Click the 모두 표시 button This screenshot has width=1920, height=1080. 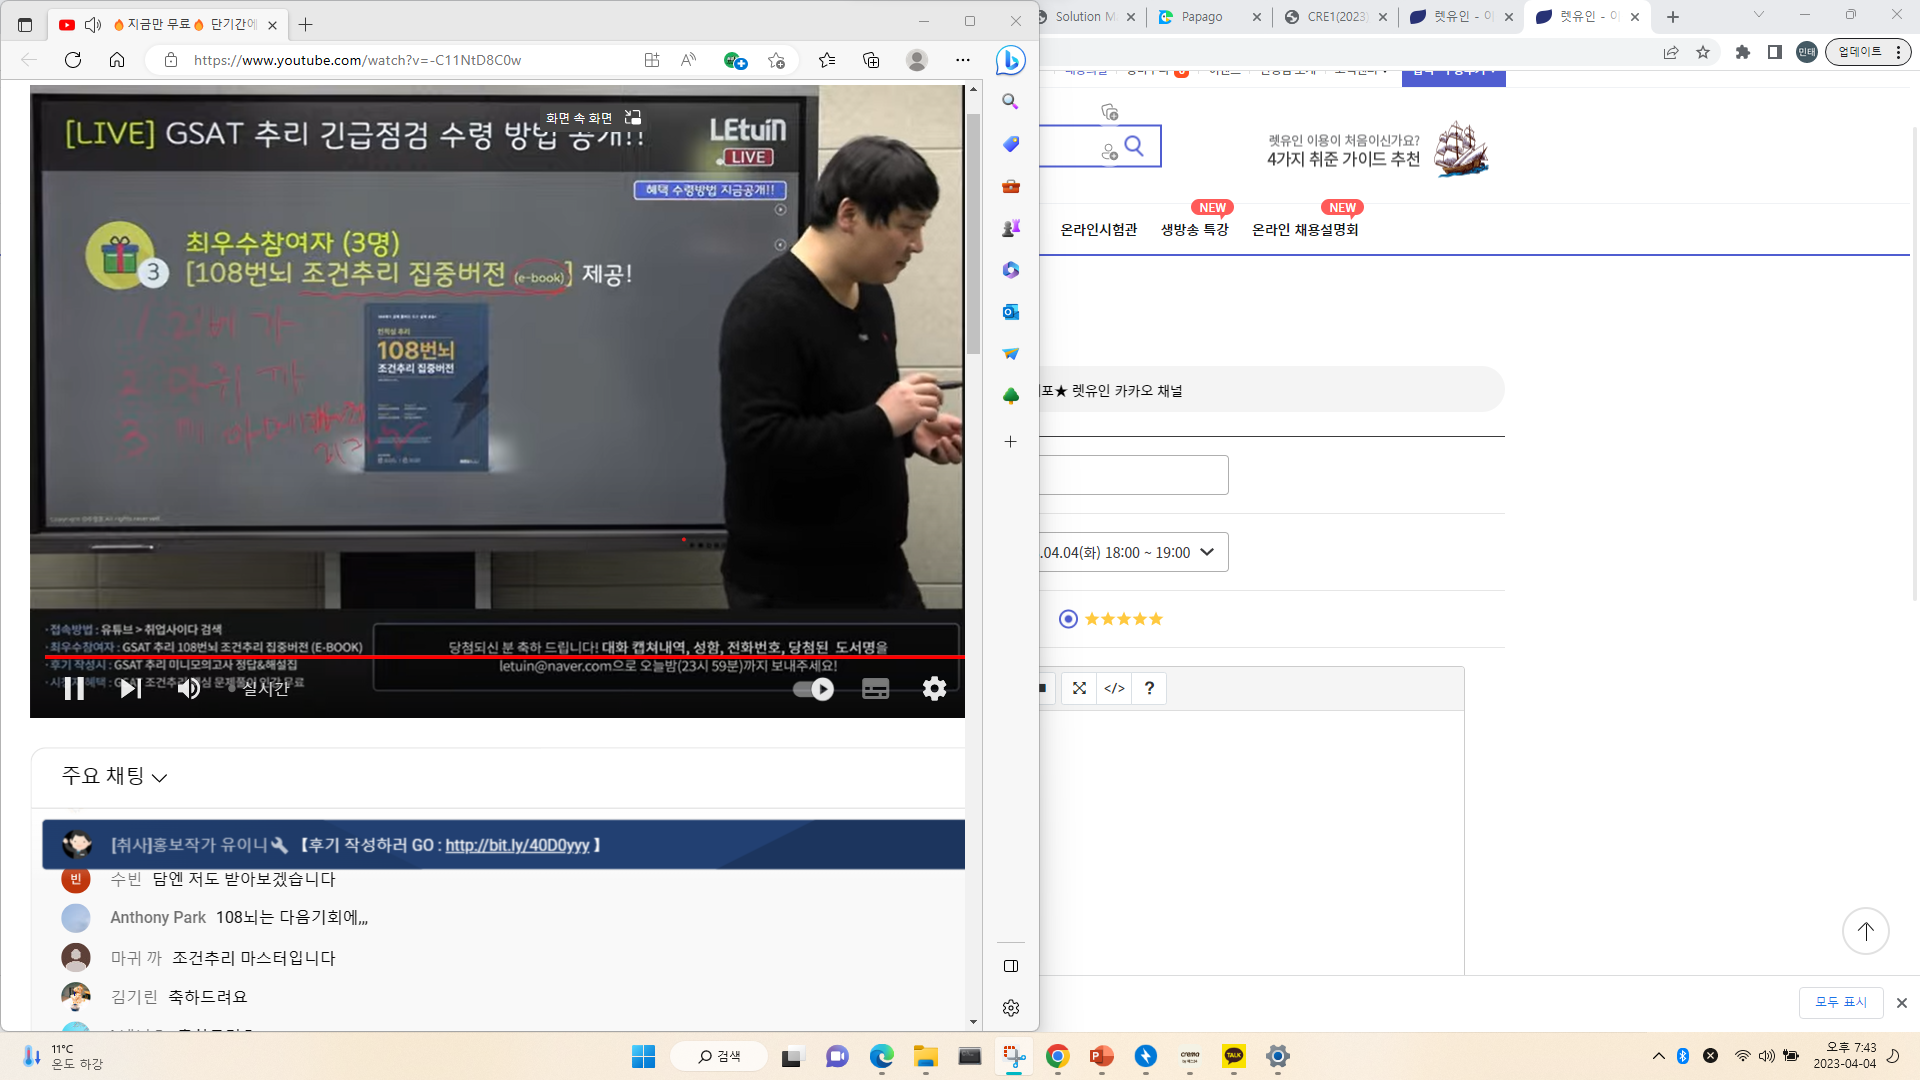[1841, 1002]
